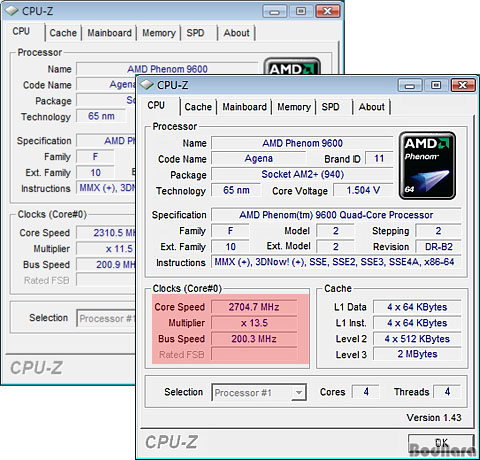
Task: Maximize the front CPU-Z window
Action: 436,86
